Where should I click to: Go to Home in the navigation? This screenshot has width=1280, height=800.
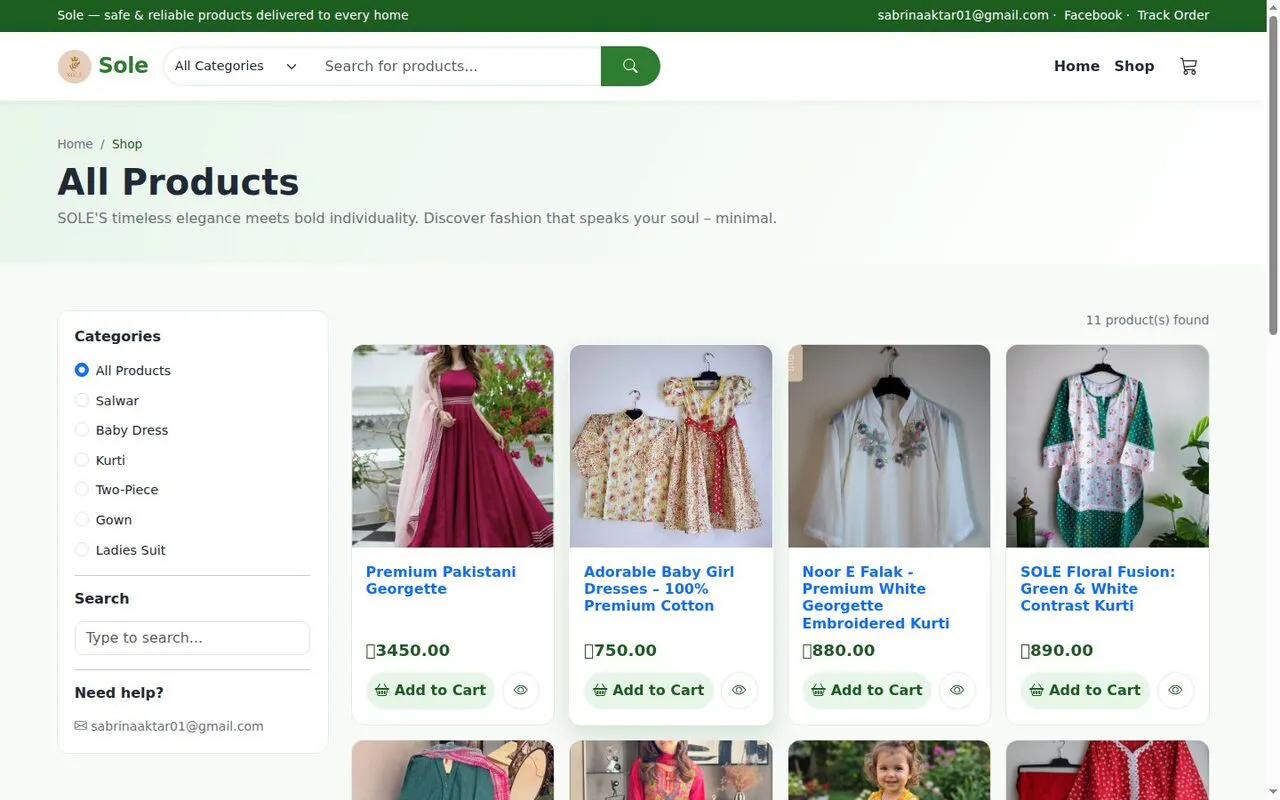coord(1076,66)
